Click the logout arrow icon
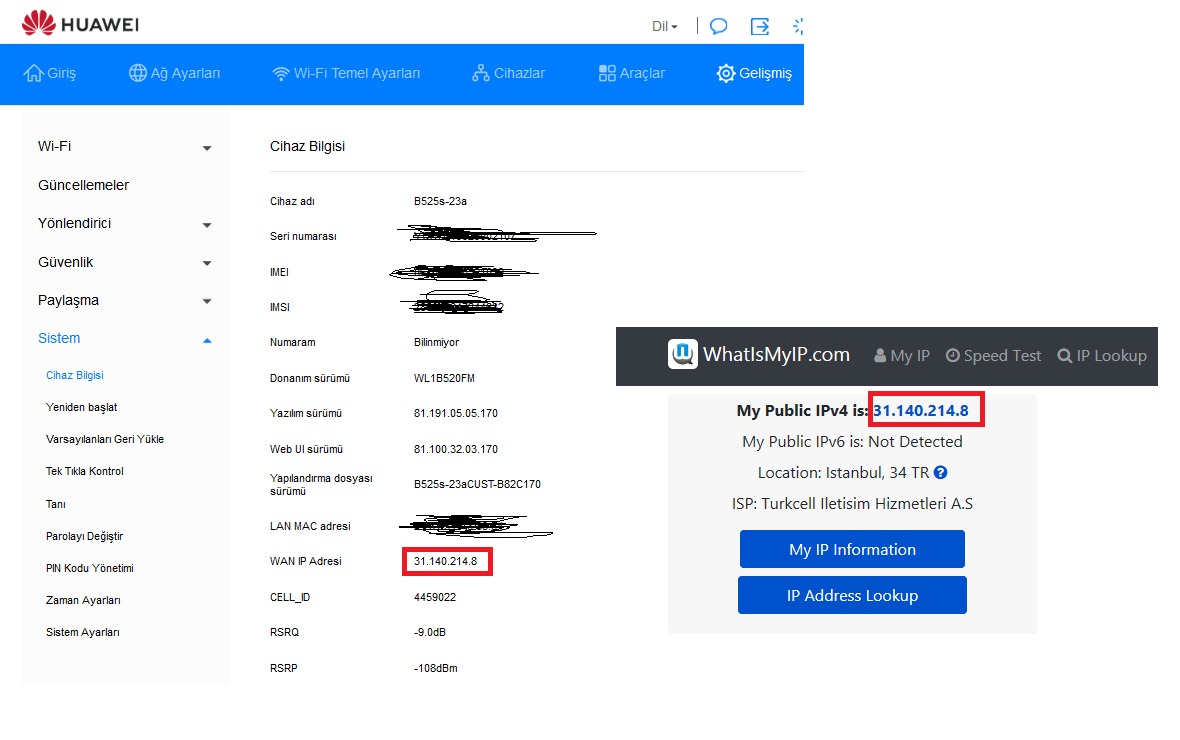Image resolution: width=1180 pixels, height=740 pixels. click(x=760, y=26)
